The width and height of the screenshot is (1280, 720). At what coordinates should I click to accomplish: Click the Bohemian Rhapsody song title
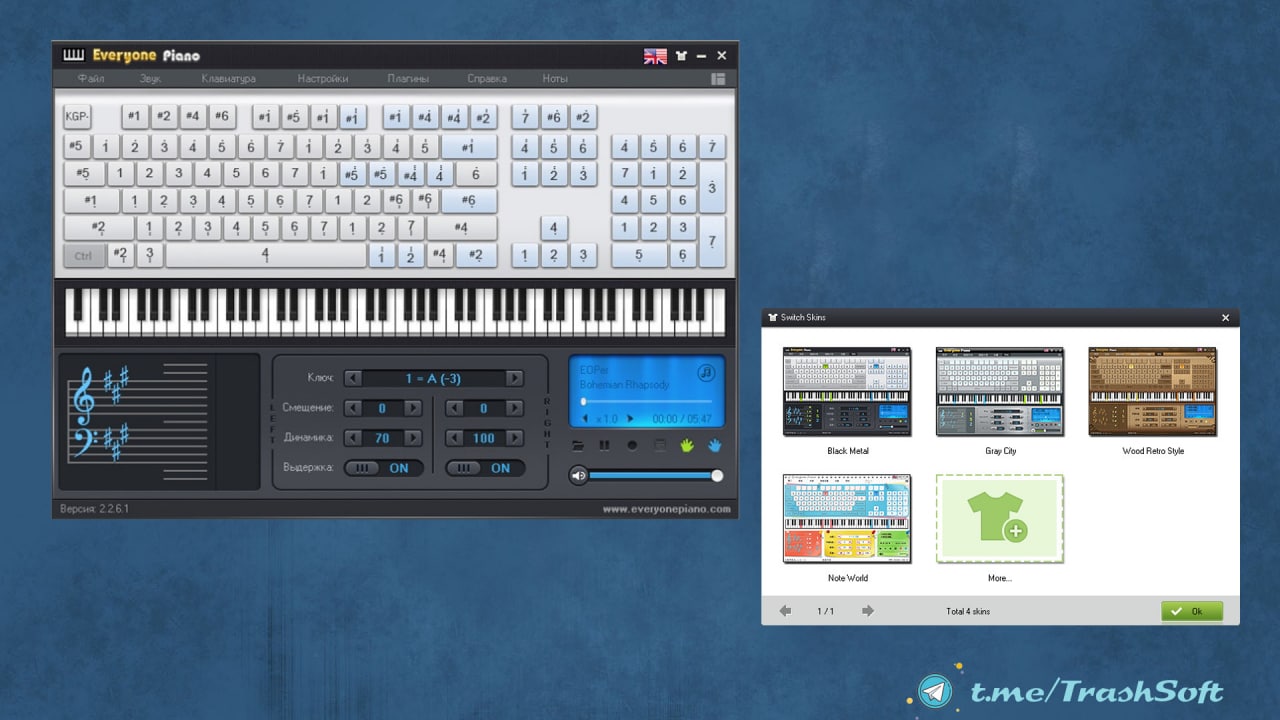[x=624, y=385]
